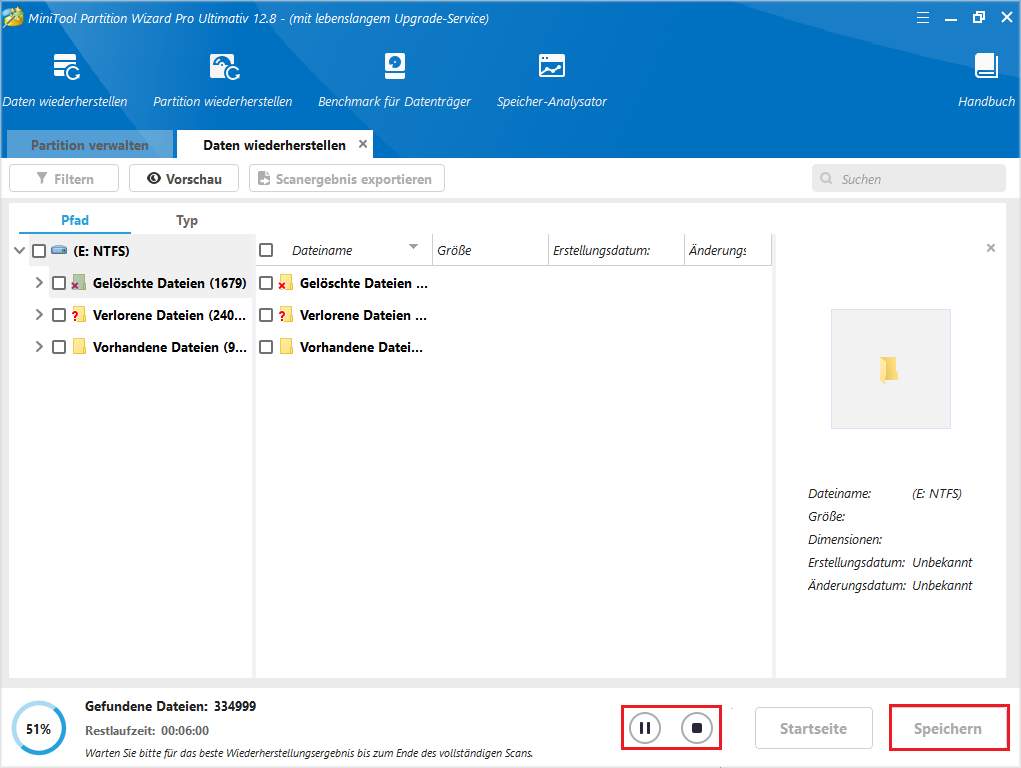Collapse the E: NTFS tree node
1021x768 pixels.
[20, 250]
